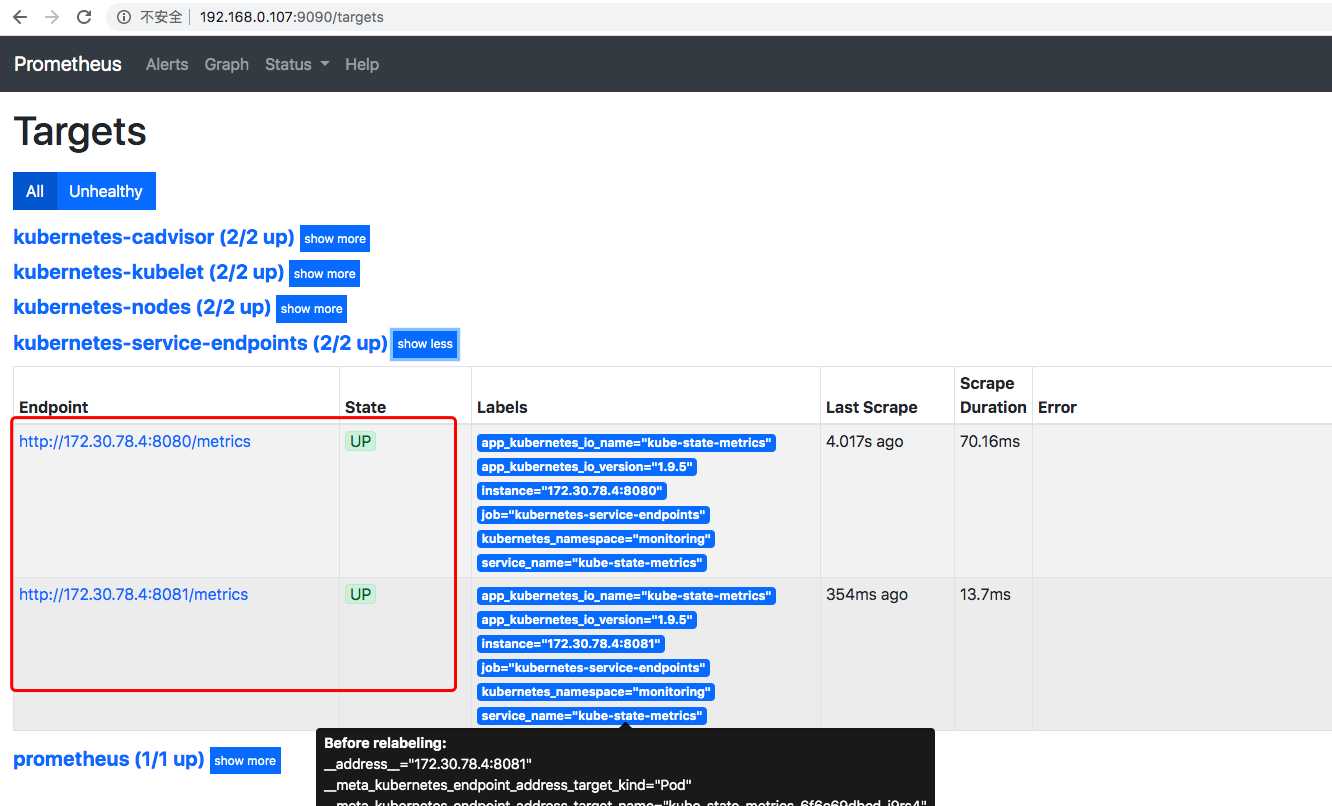Open the Help nav item

coord(362,64)
